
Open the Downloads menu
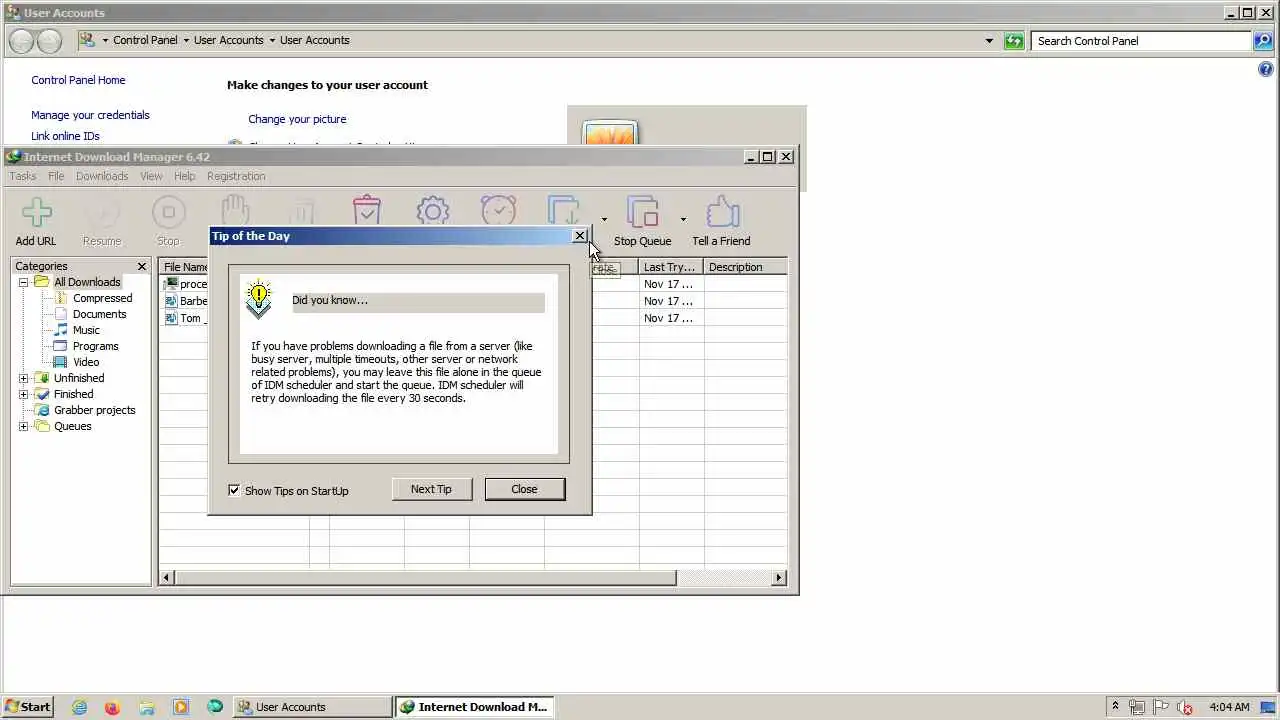[x=102, y=176]
